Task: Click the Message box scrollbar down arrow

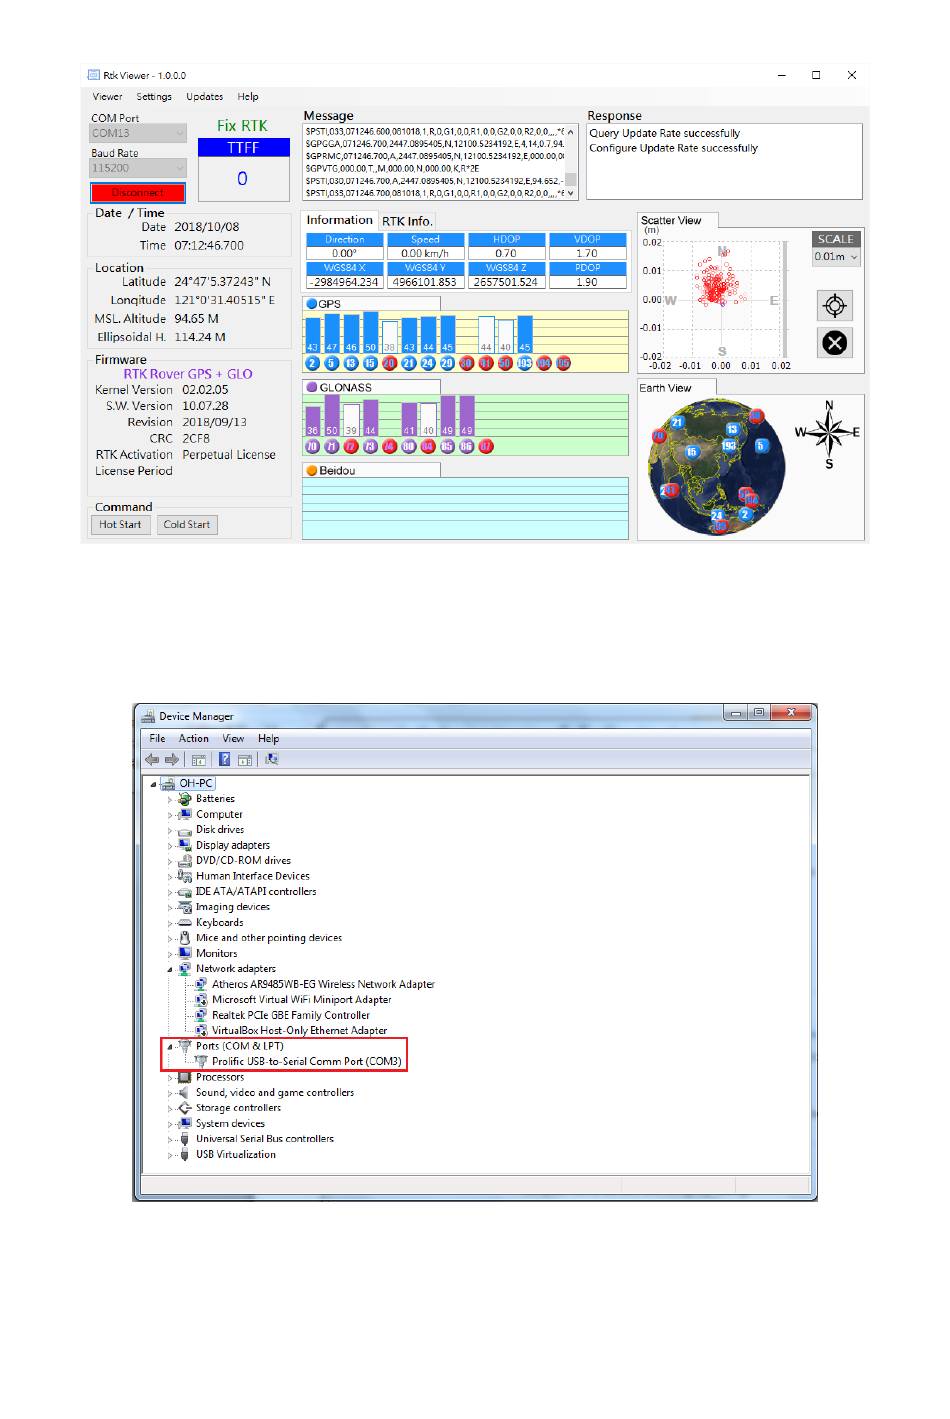Action: pyautogui.click(x=571, y=193)
